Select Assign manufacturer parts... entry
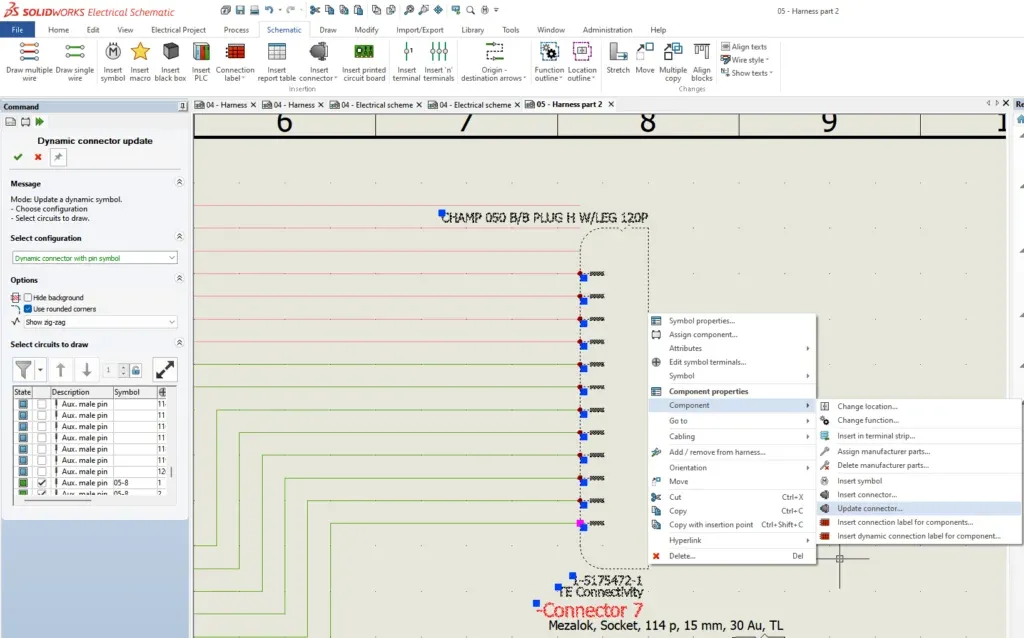The image size is (1024, 638). [x=919, y=451]
